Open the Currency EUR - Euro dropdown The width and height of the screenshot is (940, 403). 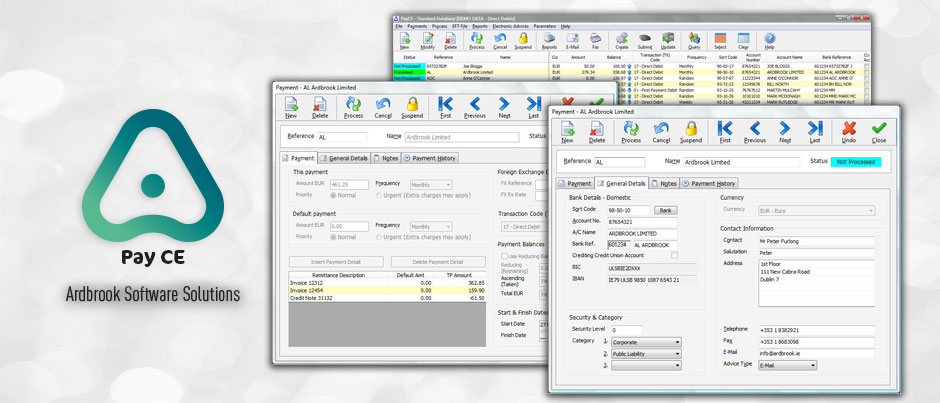816,211
